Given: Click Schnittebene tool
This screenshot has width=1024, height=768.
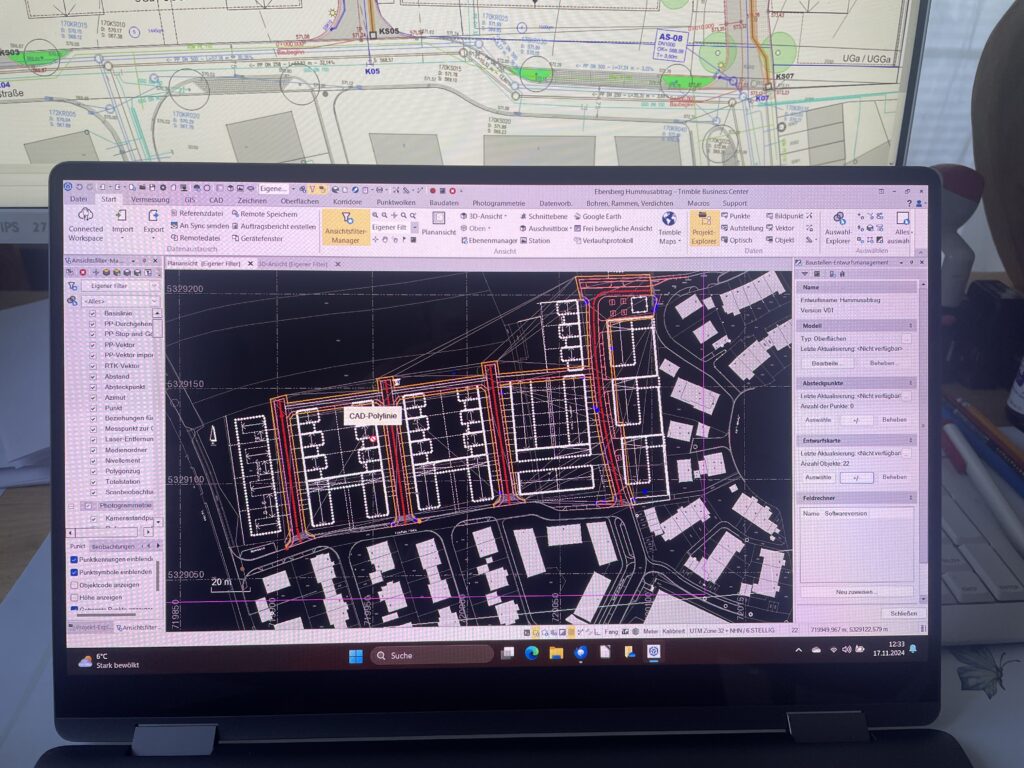Looking at the screenshot, I should click(x=543, y=216).
